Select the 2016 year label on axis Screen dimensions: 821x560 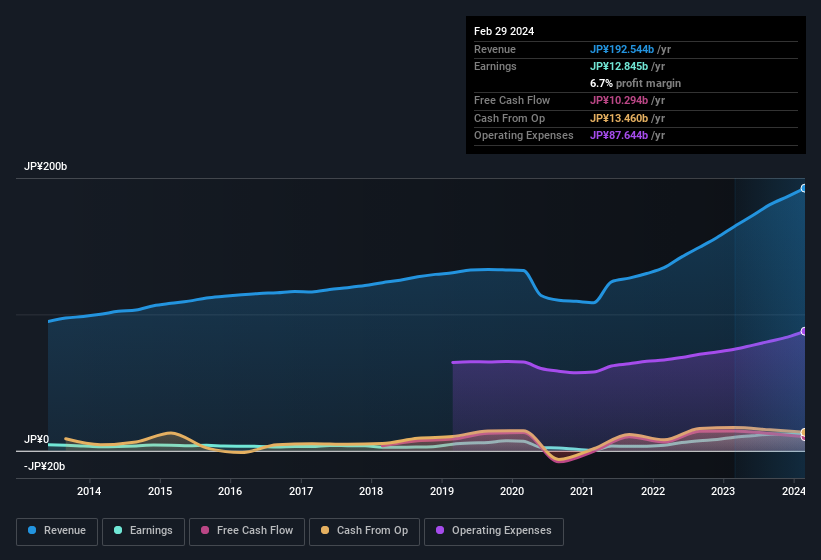230,491
